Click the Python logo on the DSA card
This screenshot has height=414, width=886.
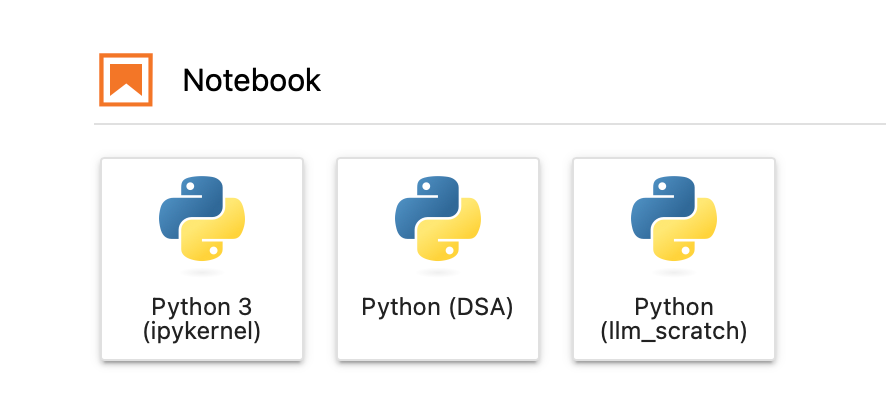[438, 219]
